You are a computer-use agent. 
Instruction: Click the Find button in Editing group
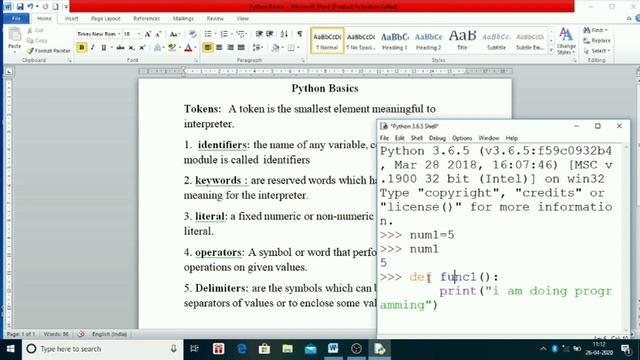(596, 30)
